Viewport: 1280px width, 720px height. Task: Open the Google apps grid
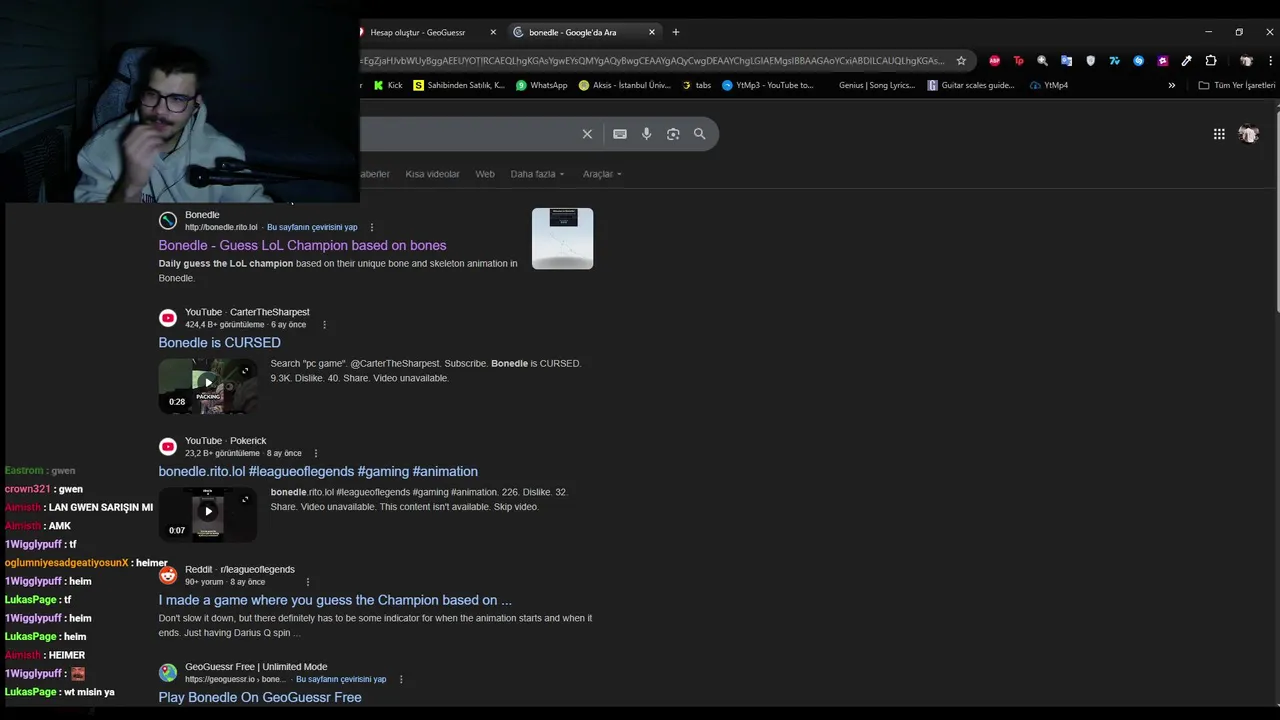(x=1219, y=134)
